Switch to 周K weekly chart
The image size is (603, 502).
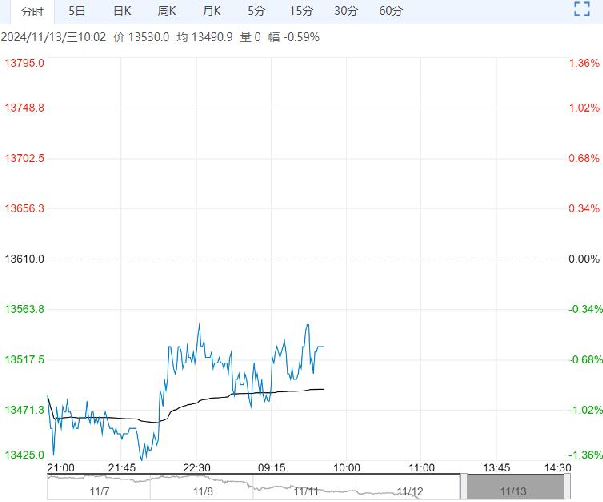166,11
